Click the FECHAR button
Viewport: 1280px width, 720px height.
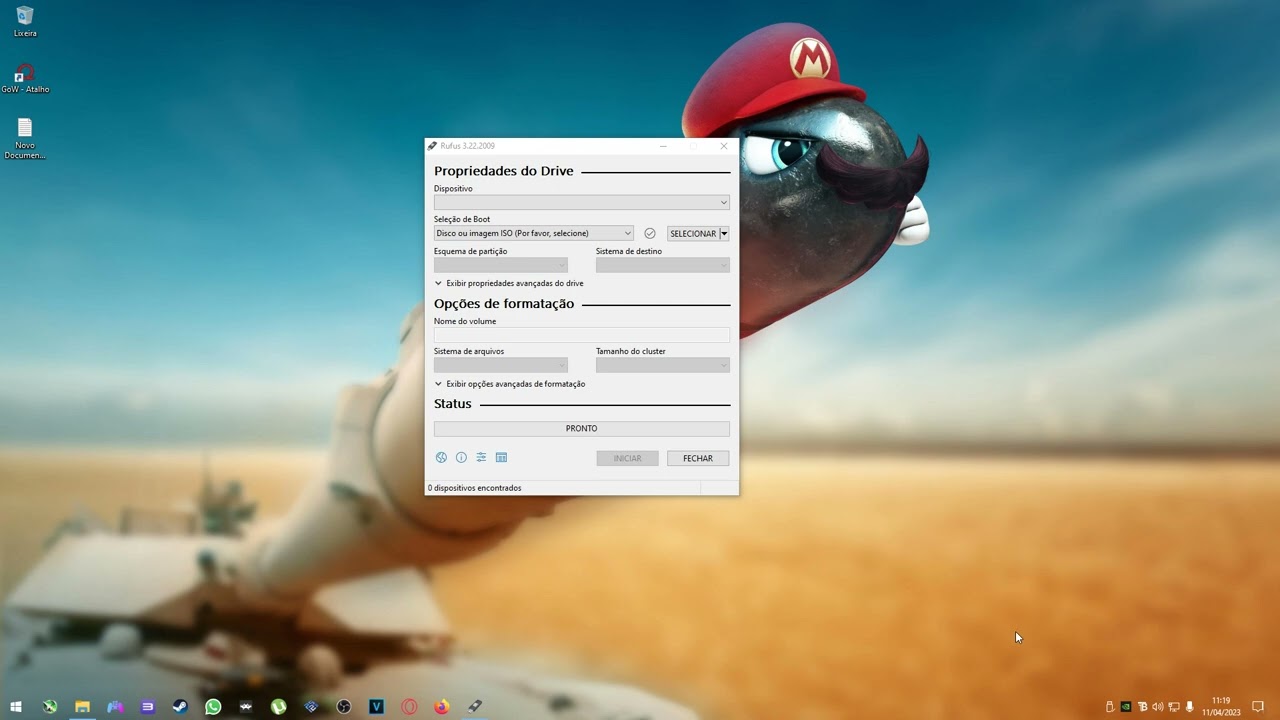698,458
